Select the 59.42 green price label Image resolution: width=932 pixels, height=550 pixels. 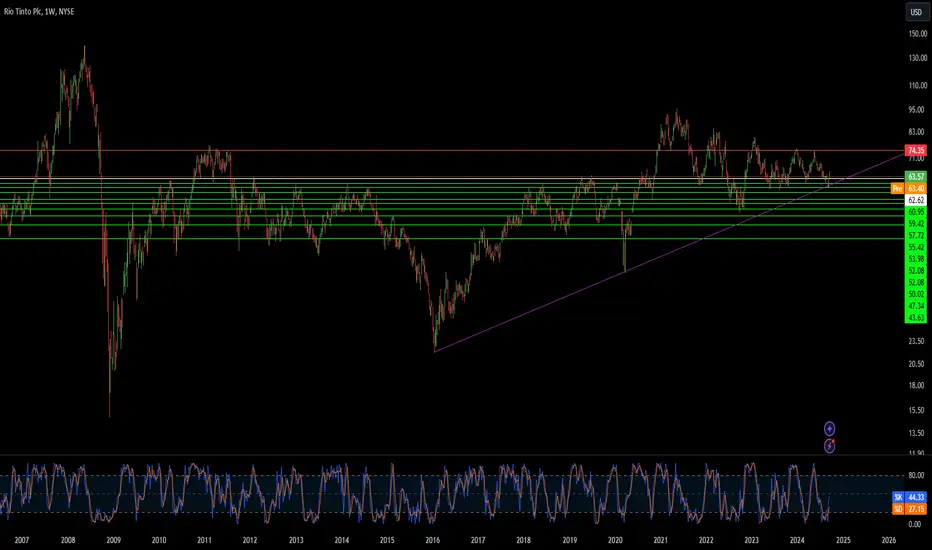tap(915, 224)
